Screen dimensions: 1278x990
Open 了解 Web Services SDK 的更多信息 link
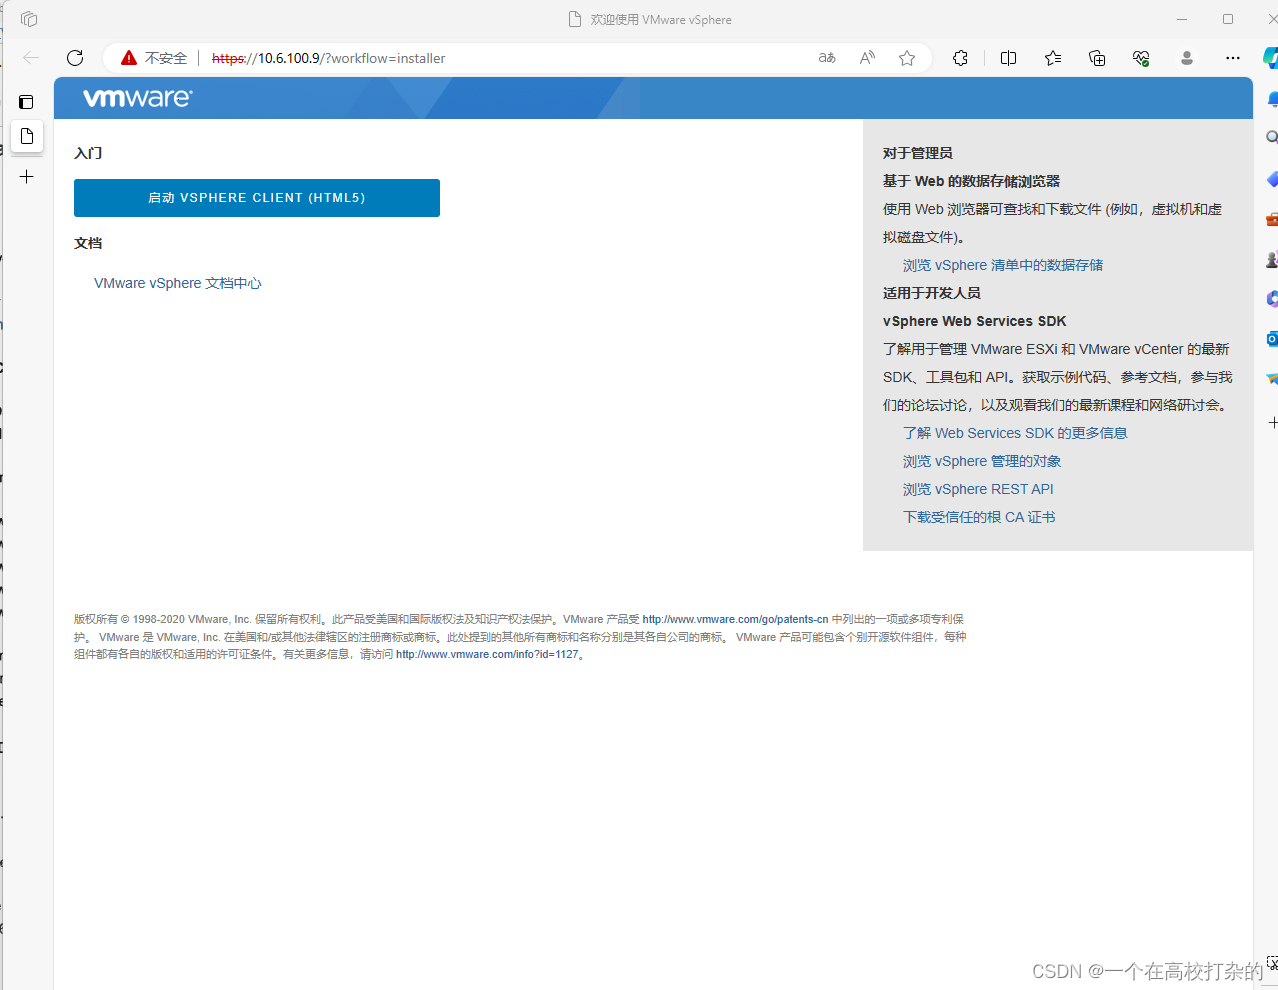click(1015, 433)
